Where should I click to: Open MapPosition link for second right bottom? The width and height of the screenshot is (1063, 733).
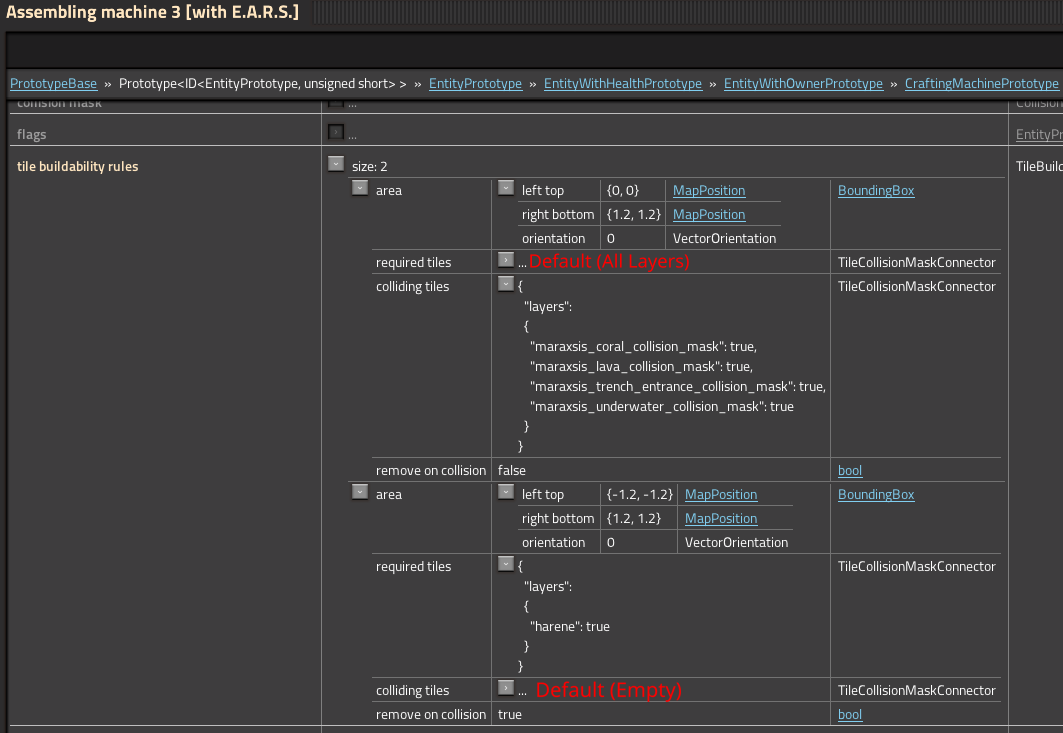point(721,518)
